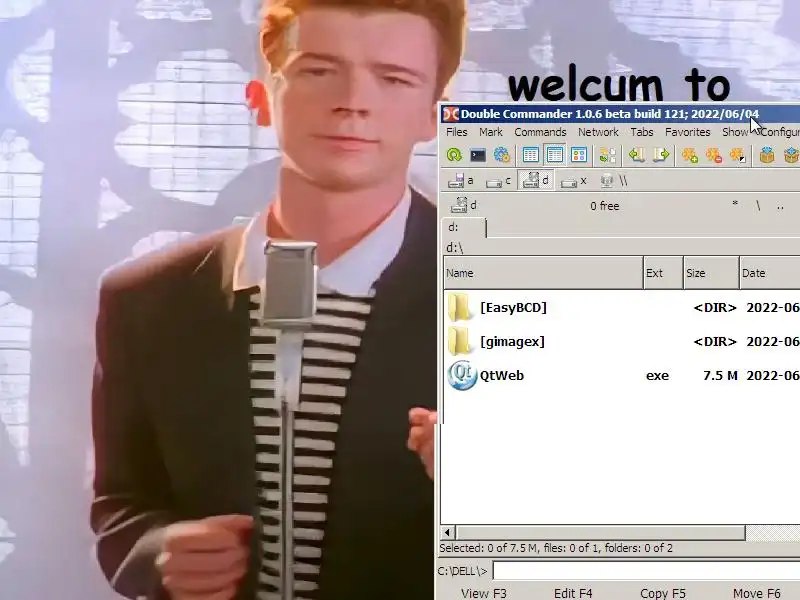This screenshot has height=600, width=800.
Task: Click the Move F6 button
Action: click(757, 593)
